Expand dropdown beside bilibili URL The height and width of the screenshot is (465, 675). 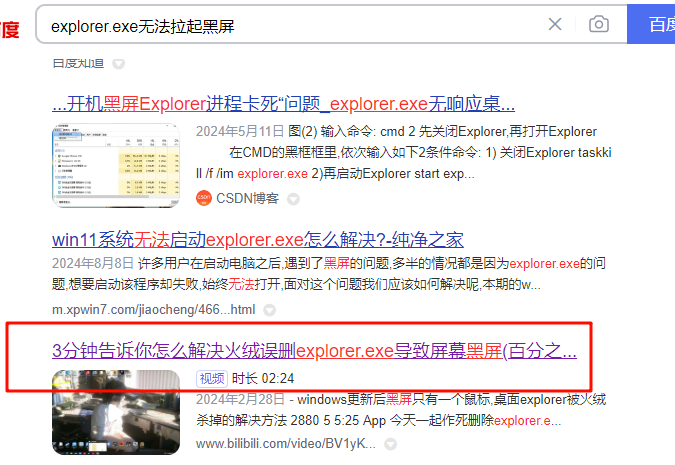tap(390, 444)
